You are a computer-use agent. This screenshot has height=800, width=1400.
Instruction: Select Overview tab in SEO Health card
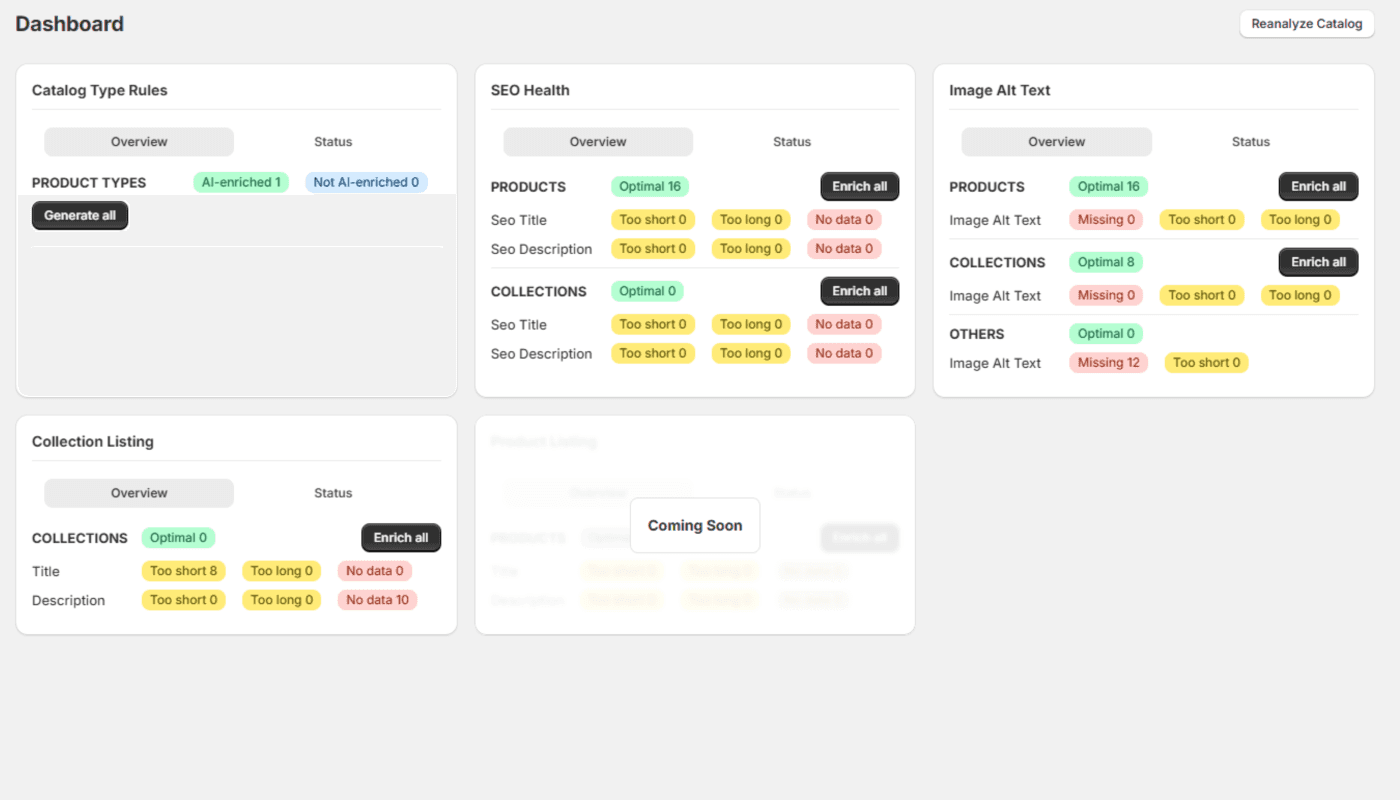coord(598,142)
